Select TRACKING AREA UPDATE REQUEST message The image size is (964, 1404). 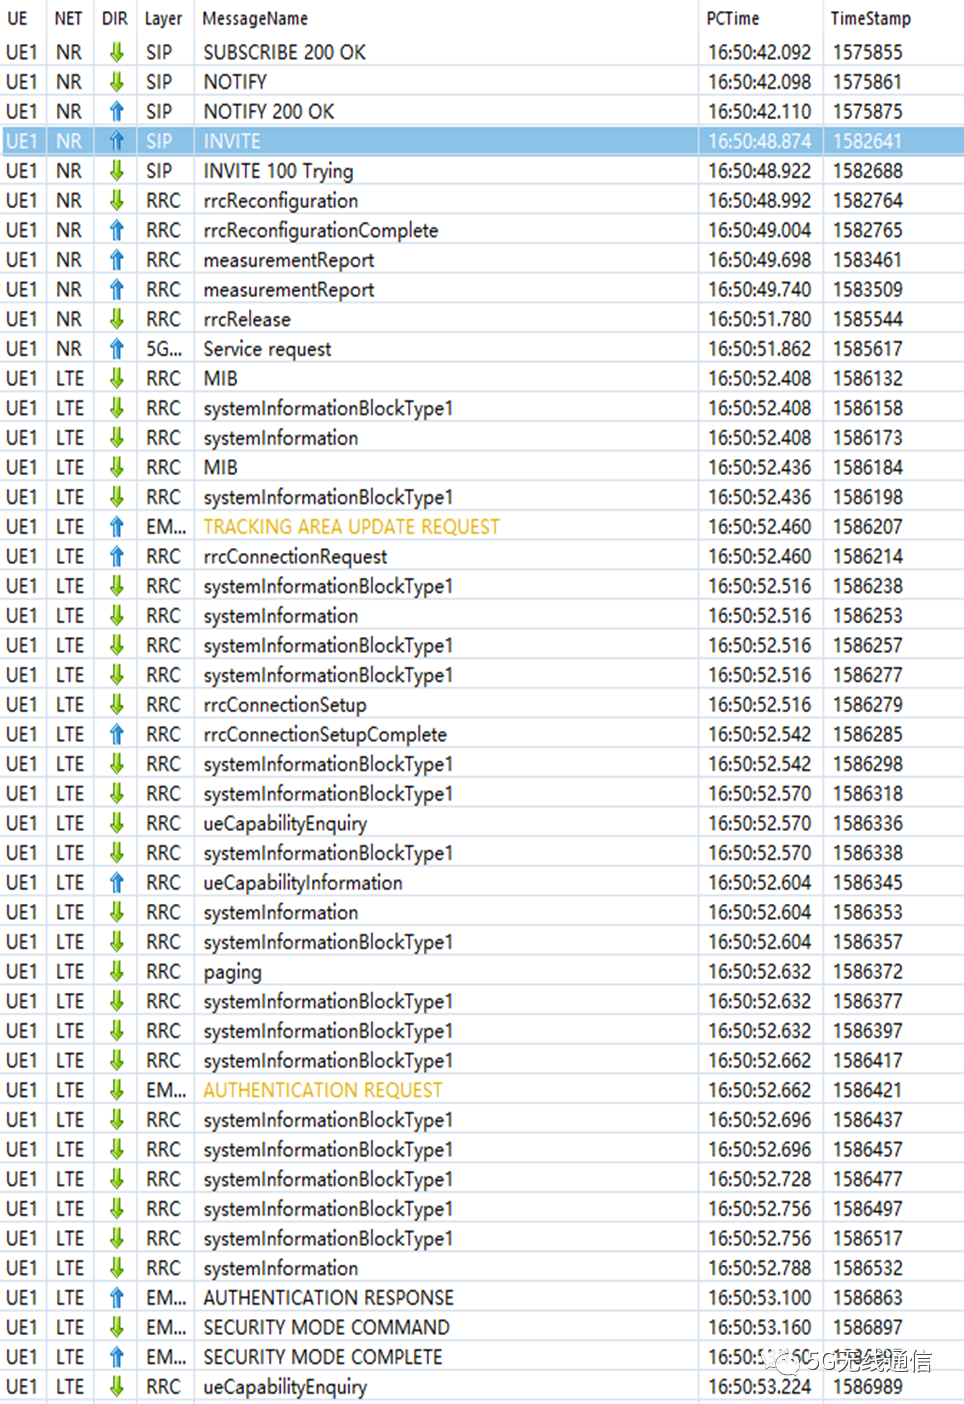coord(351,527)
